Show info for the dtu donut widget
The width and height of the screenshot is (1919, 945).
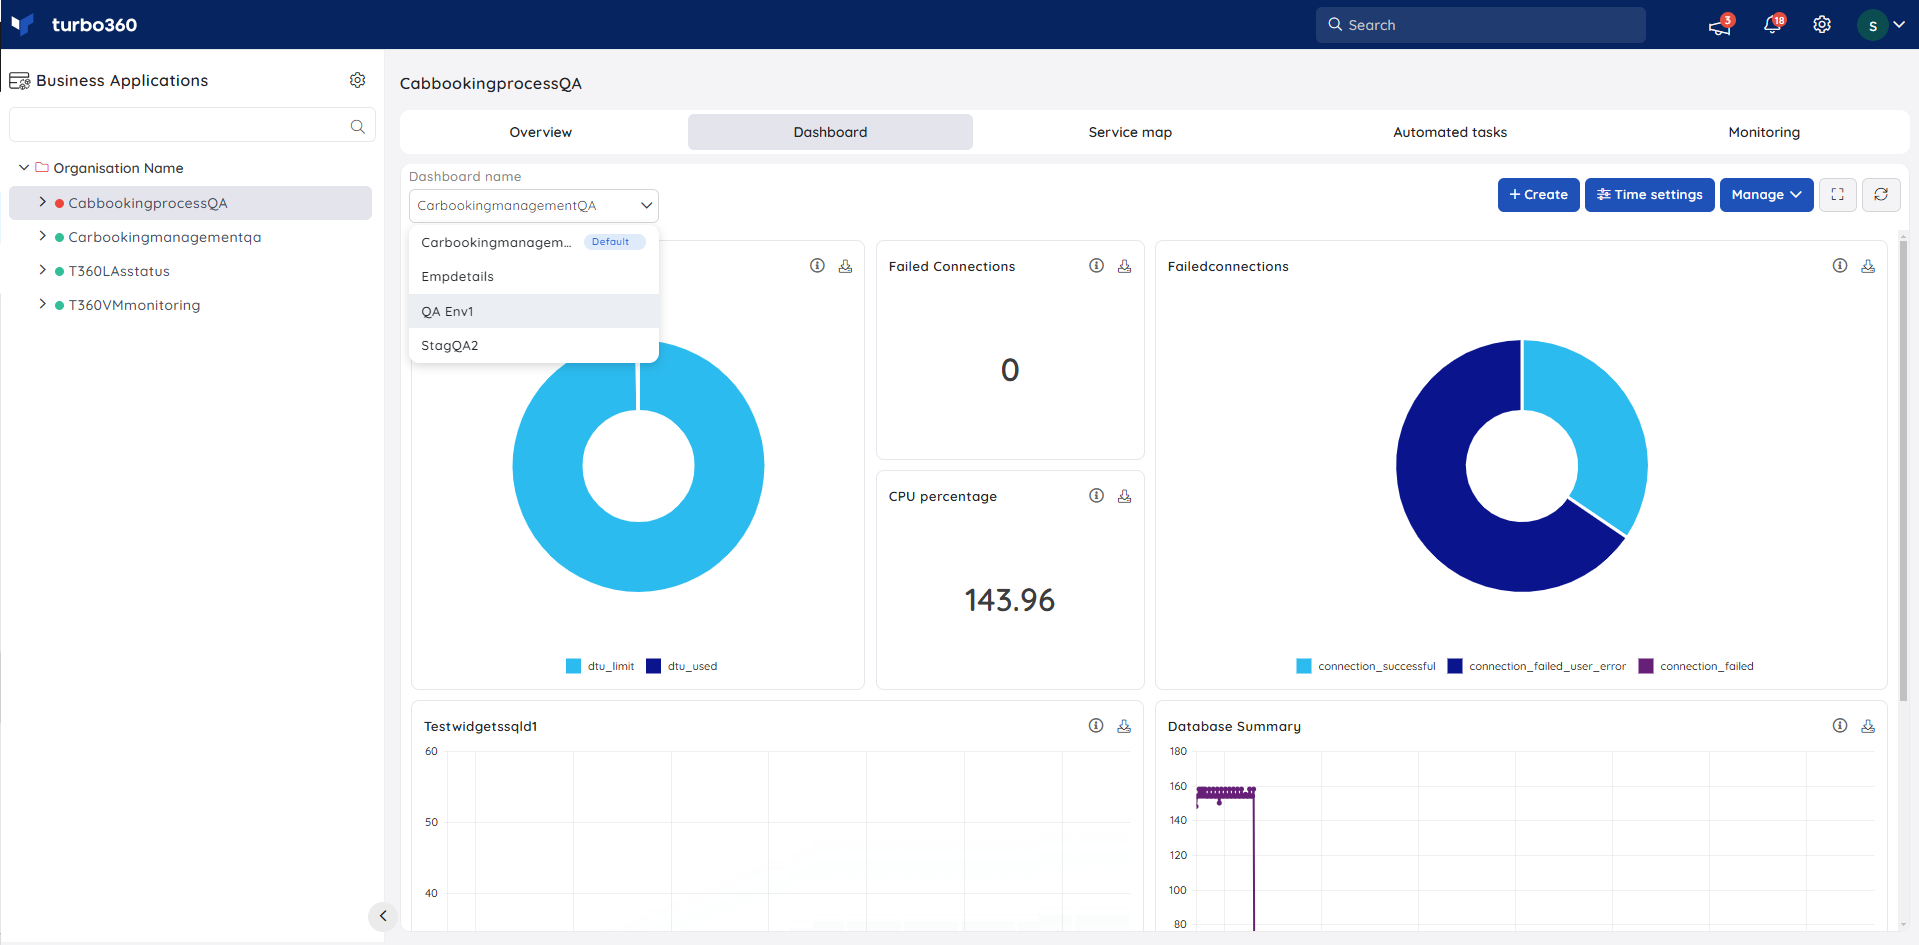tap(817, 266)
